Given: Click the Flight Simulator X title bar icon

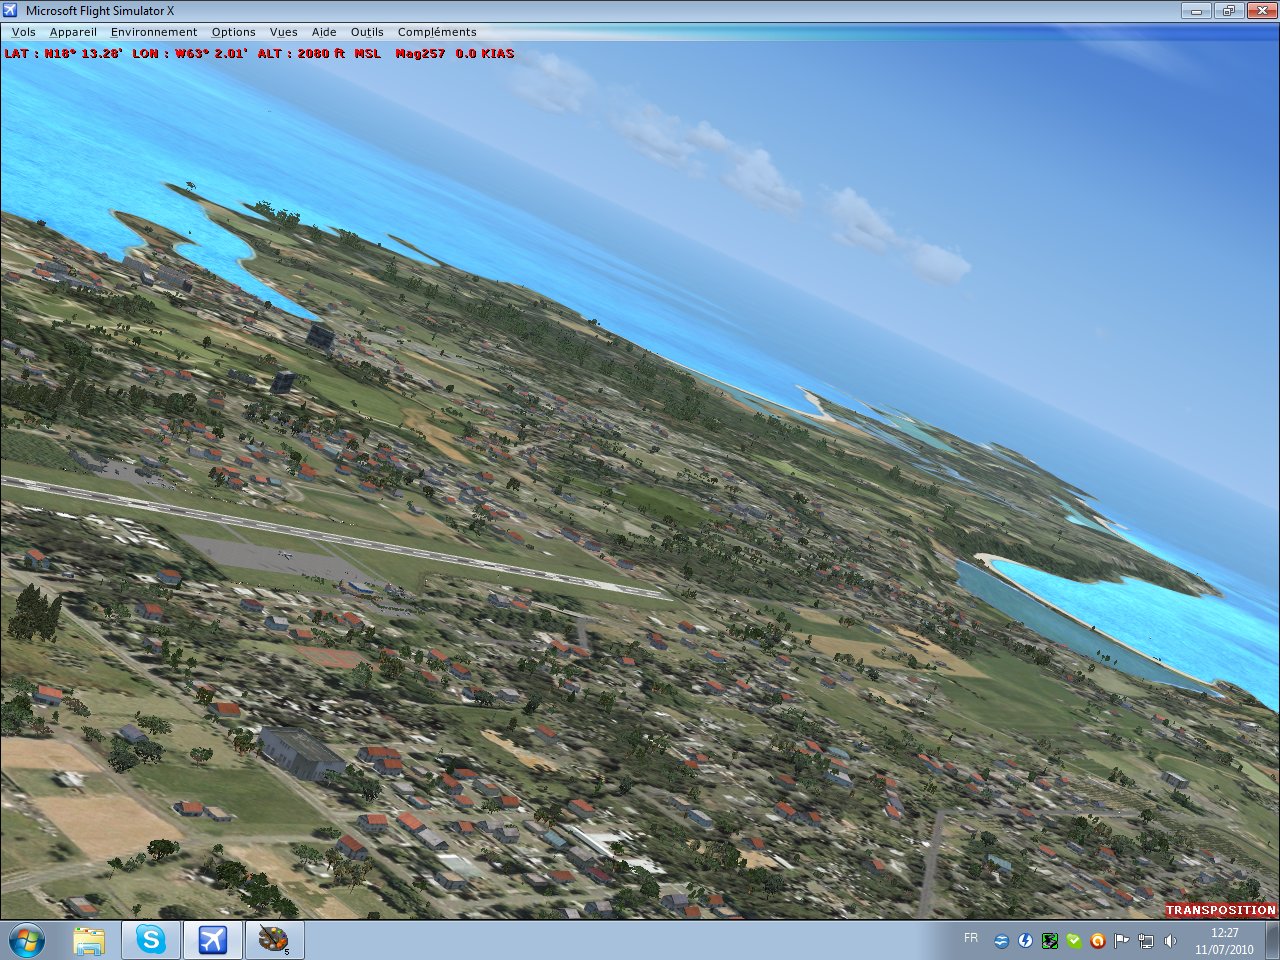Looking at the screenshot, I should pos(11,11).
